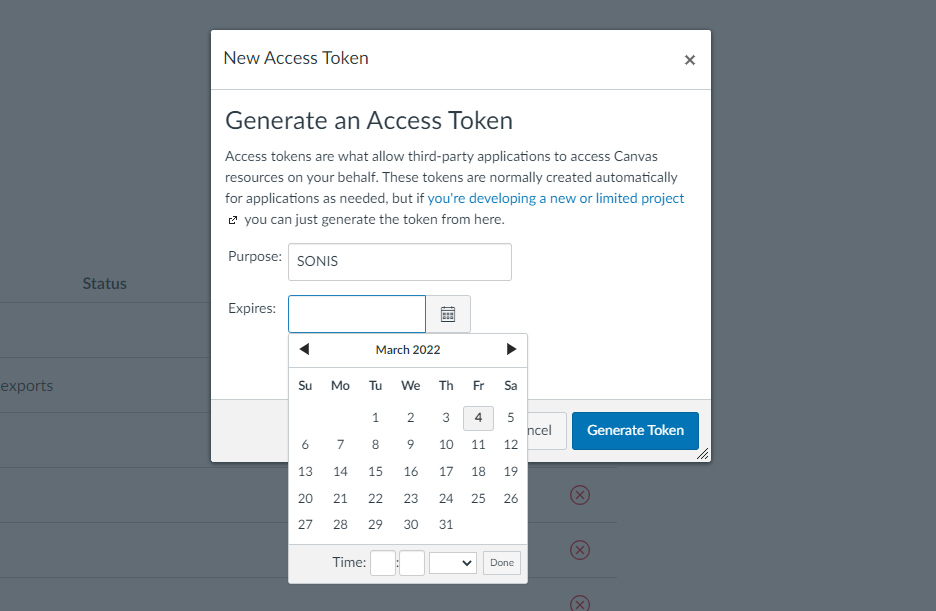Select March 26 on the calendar

point(511,499)
